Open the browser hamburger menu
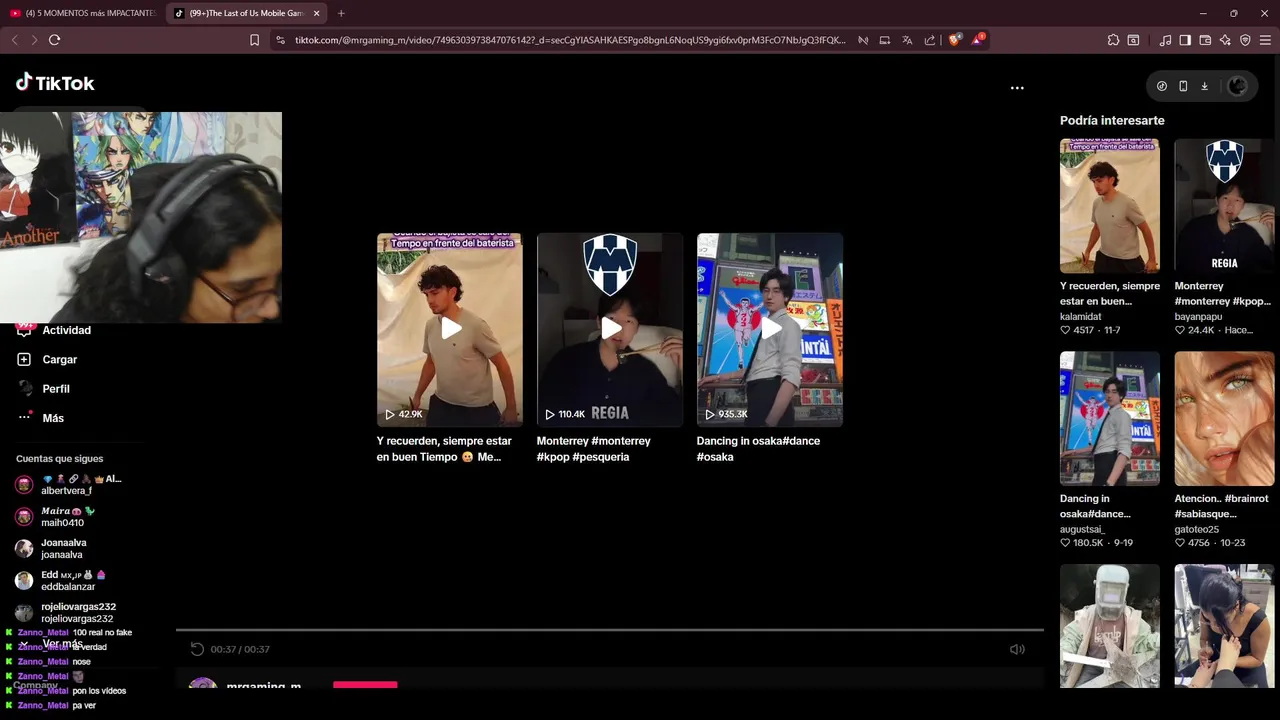 click(x=1265, y=40)
